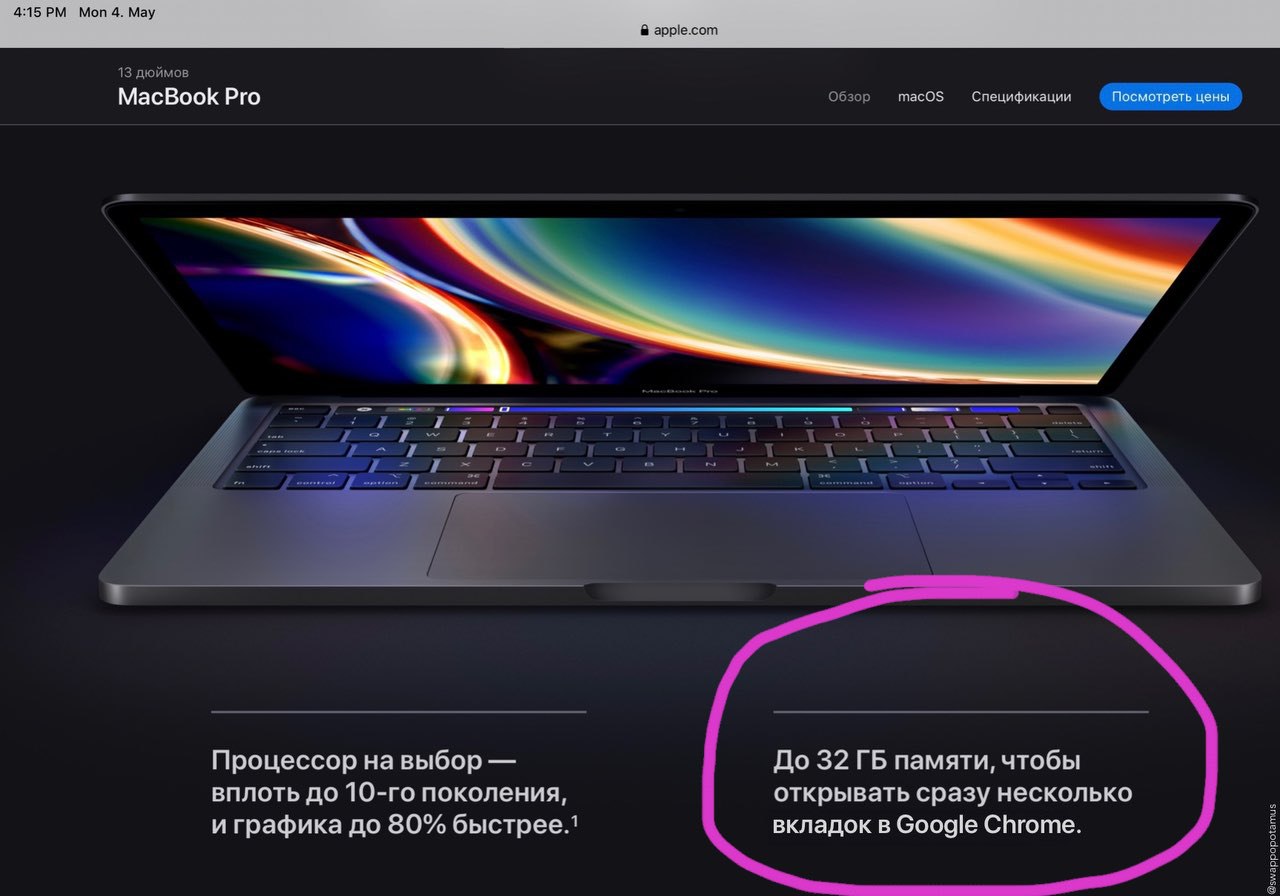Click the MacBook Pro page title
This screenshot has height=896, width=1280.
(x=189, y=97)
